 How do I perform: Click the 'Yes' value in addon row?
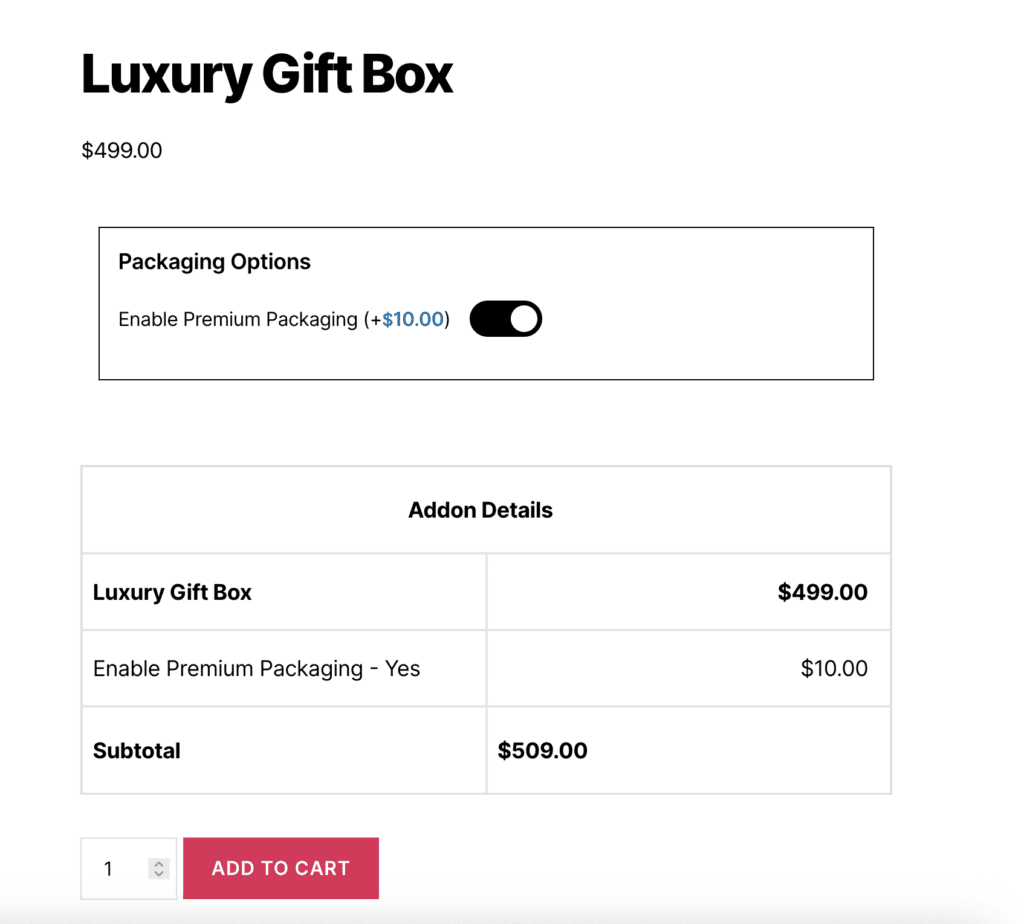click(403, 668)
